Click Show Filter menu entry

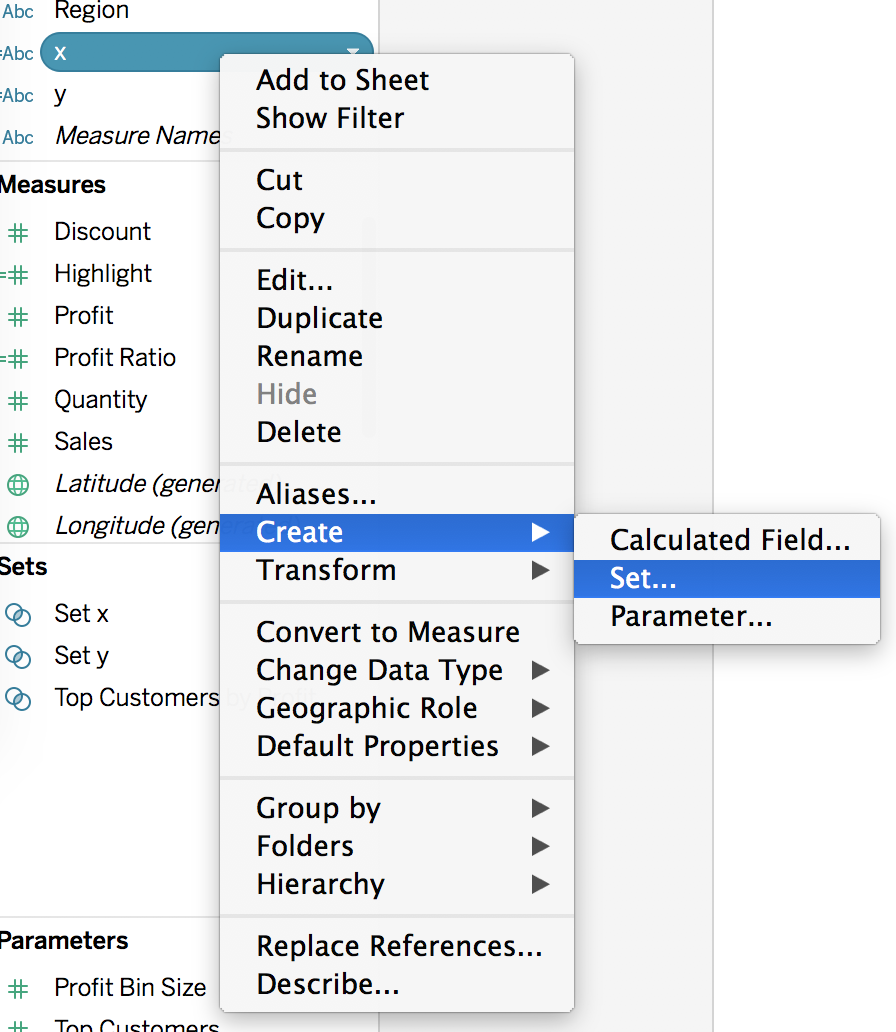click(330, 118)
